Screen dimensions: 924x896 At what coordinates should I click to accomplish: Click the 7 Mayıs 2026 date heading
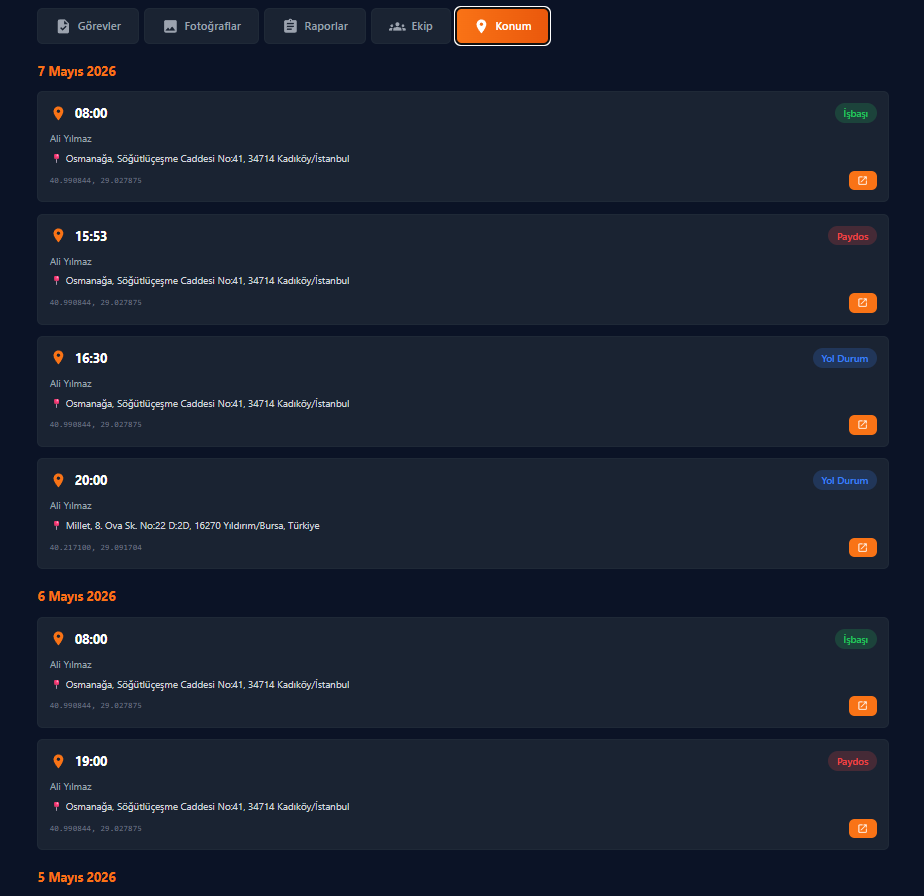(x=77, y=71)
